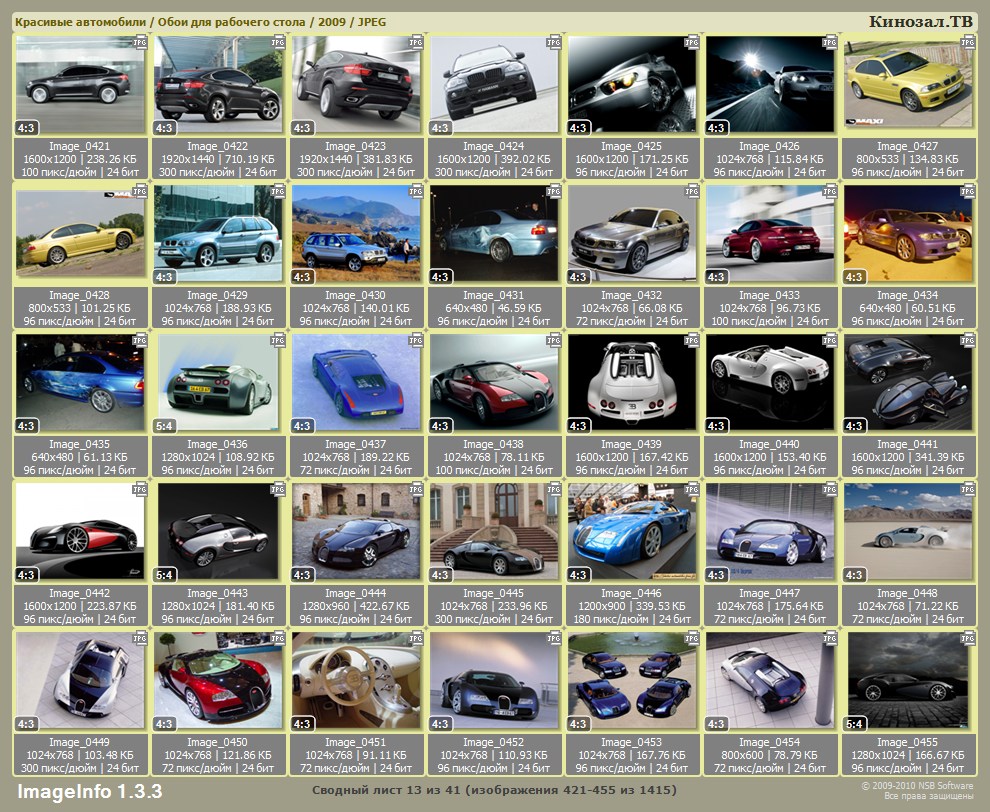Screen dimensions: 990x812
Task: Click the 5:4 ratio badge on Image_0443
Action: 164,575
